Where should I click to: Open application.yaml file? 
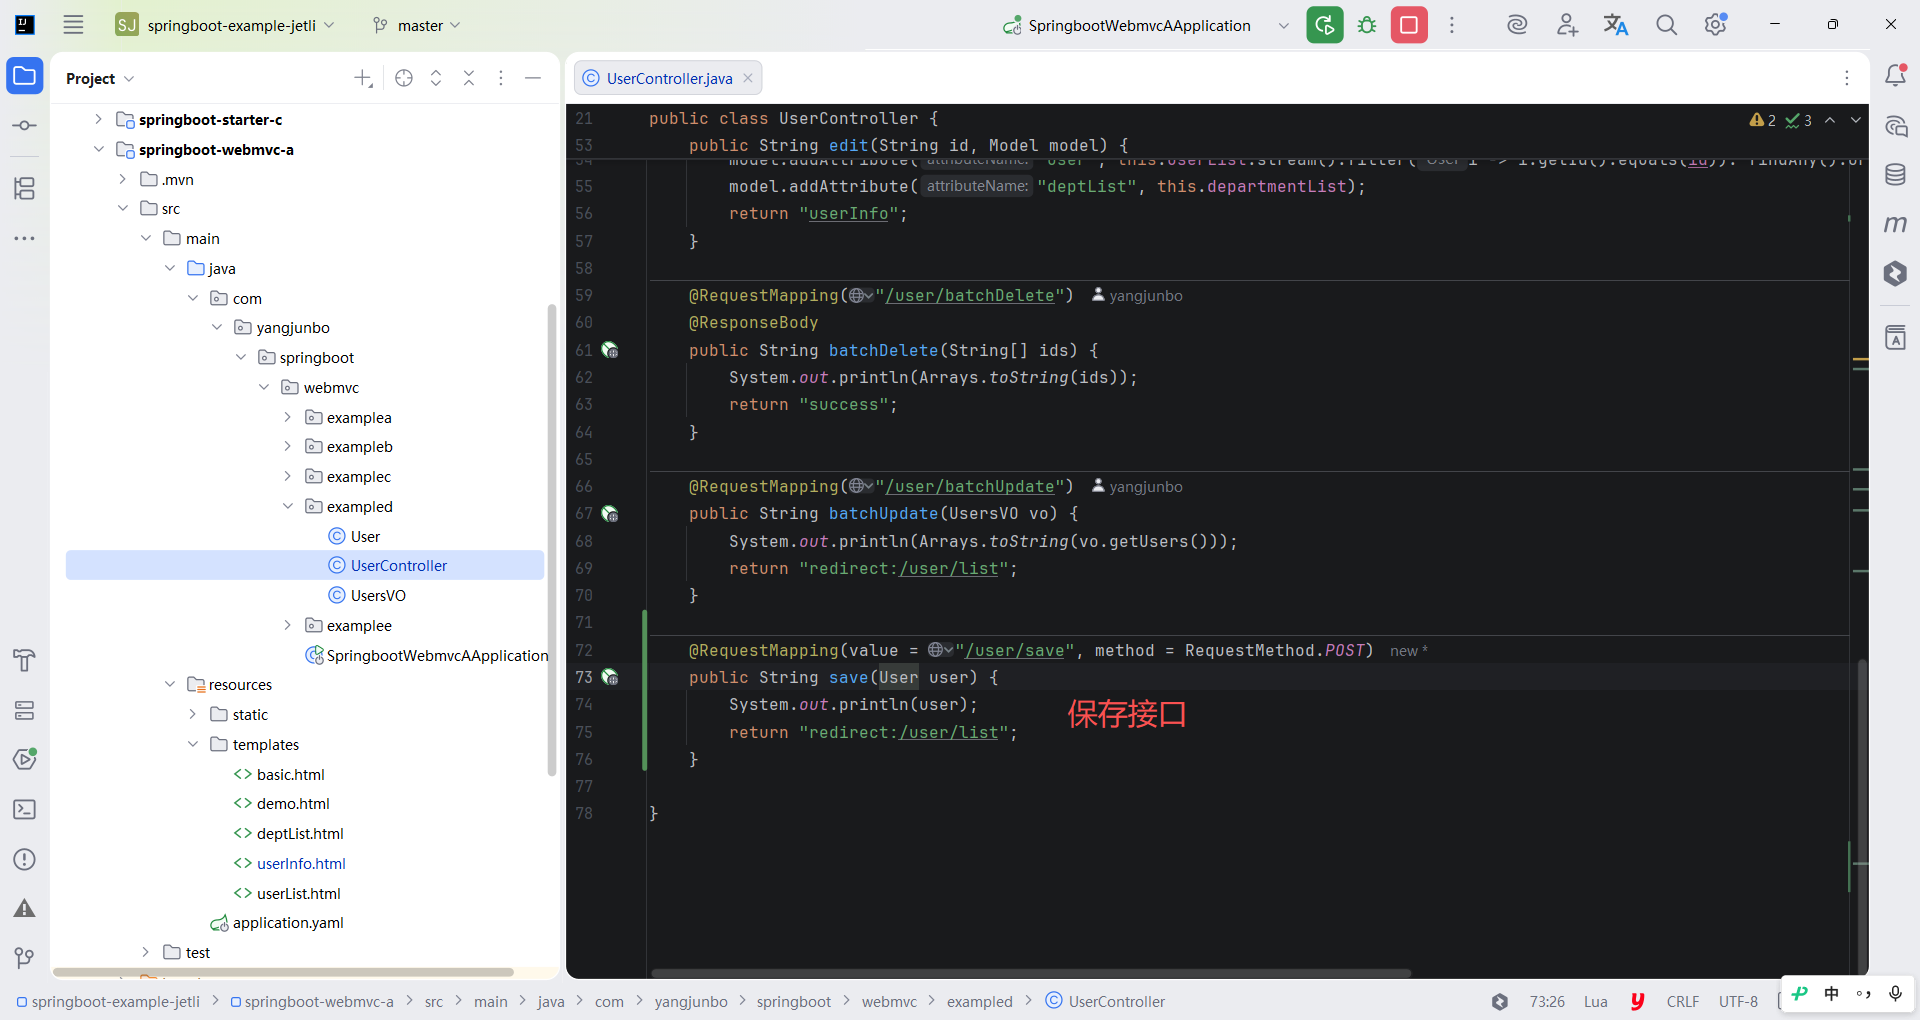(288, 922)
